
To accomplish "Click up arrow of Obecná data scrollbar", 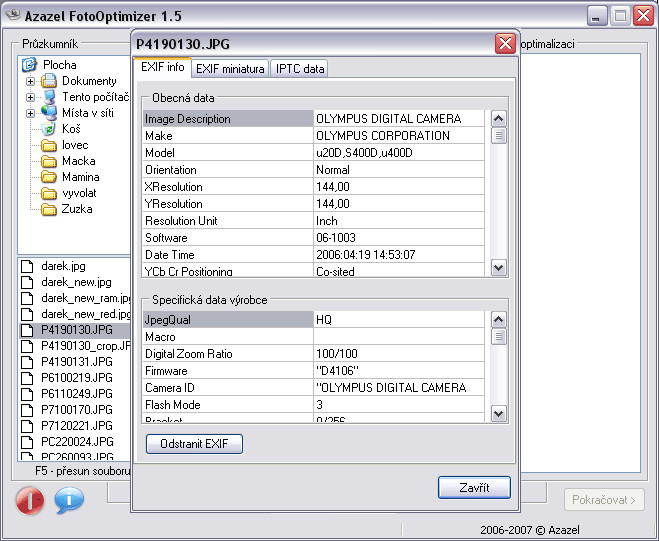I will [x=498, y=119].
